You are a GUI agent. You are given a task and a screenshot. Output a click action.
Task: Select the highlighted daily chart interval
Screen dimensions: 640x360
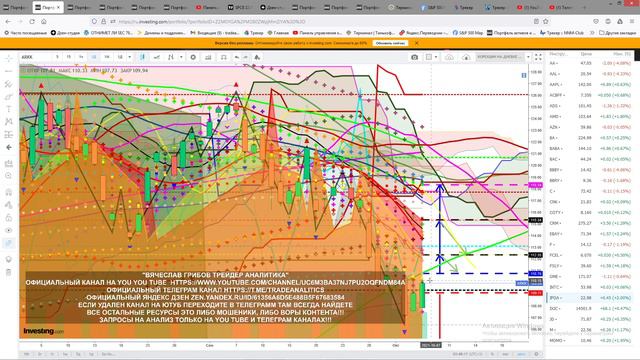94,57
